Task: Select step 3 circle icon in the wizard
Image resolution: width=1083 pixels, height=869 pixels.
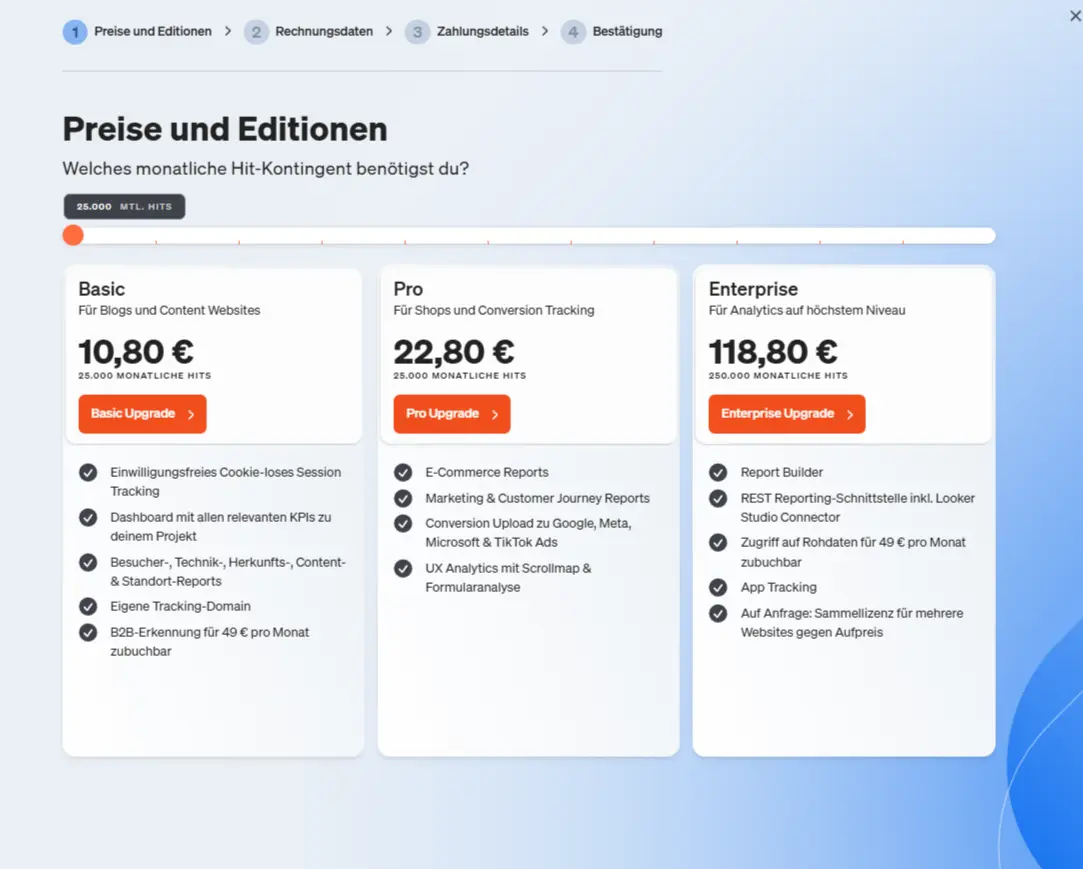Action: pos(417,32)
